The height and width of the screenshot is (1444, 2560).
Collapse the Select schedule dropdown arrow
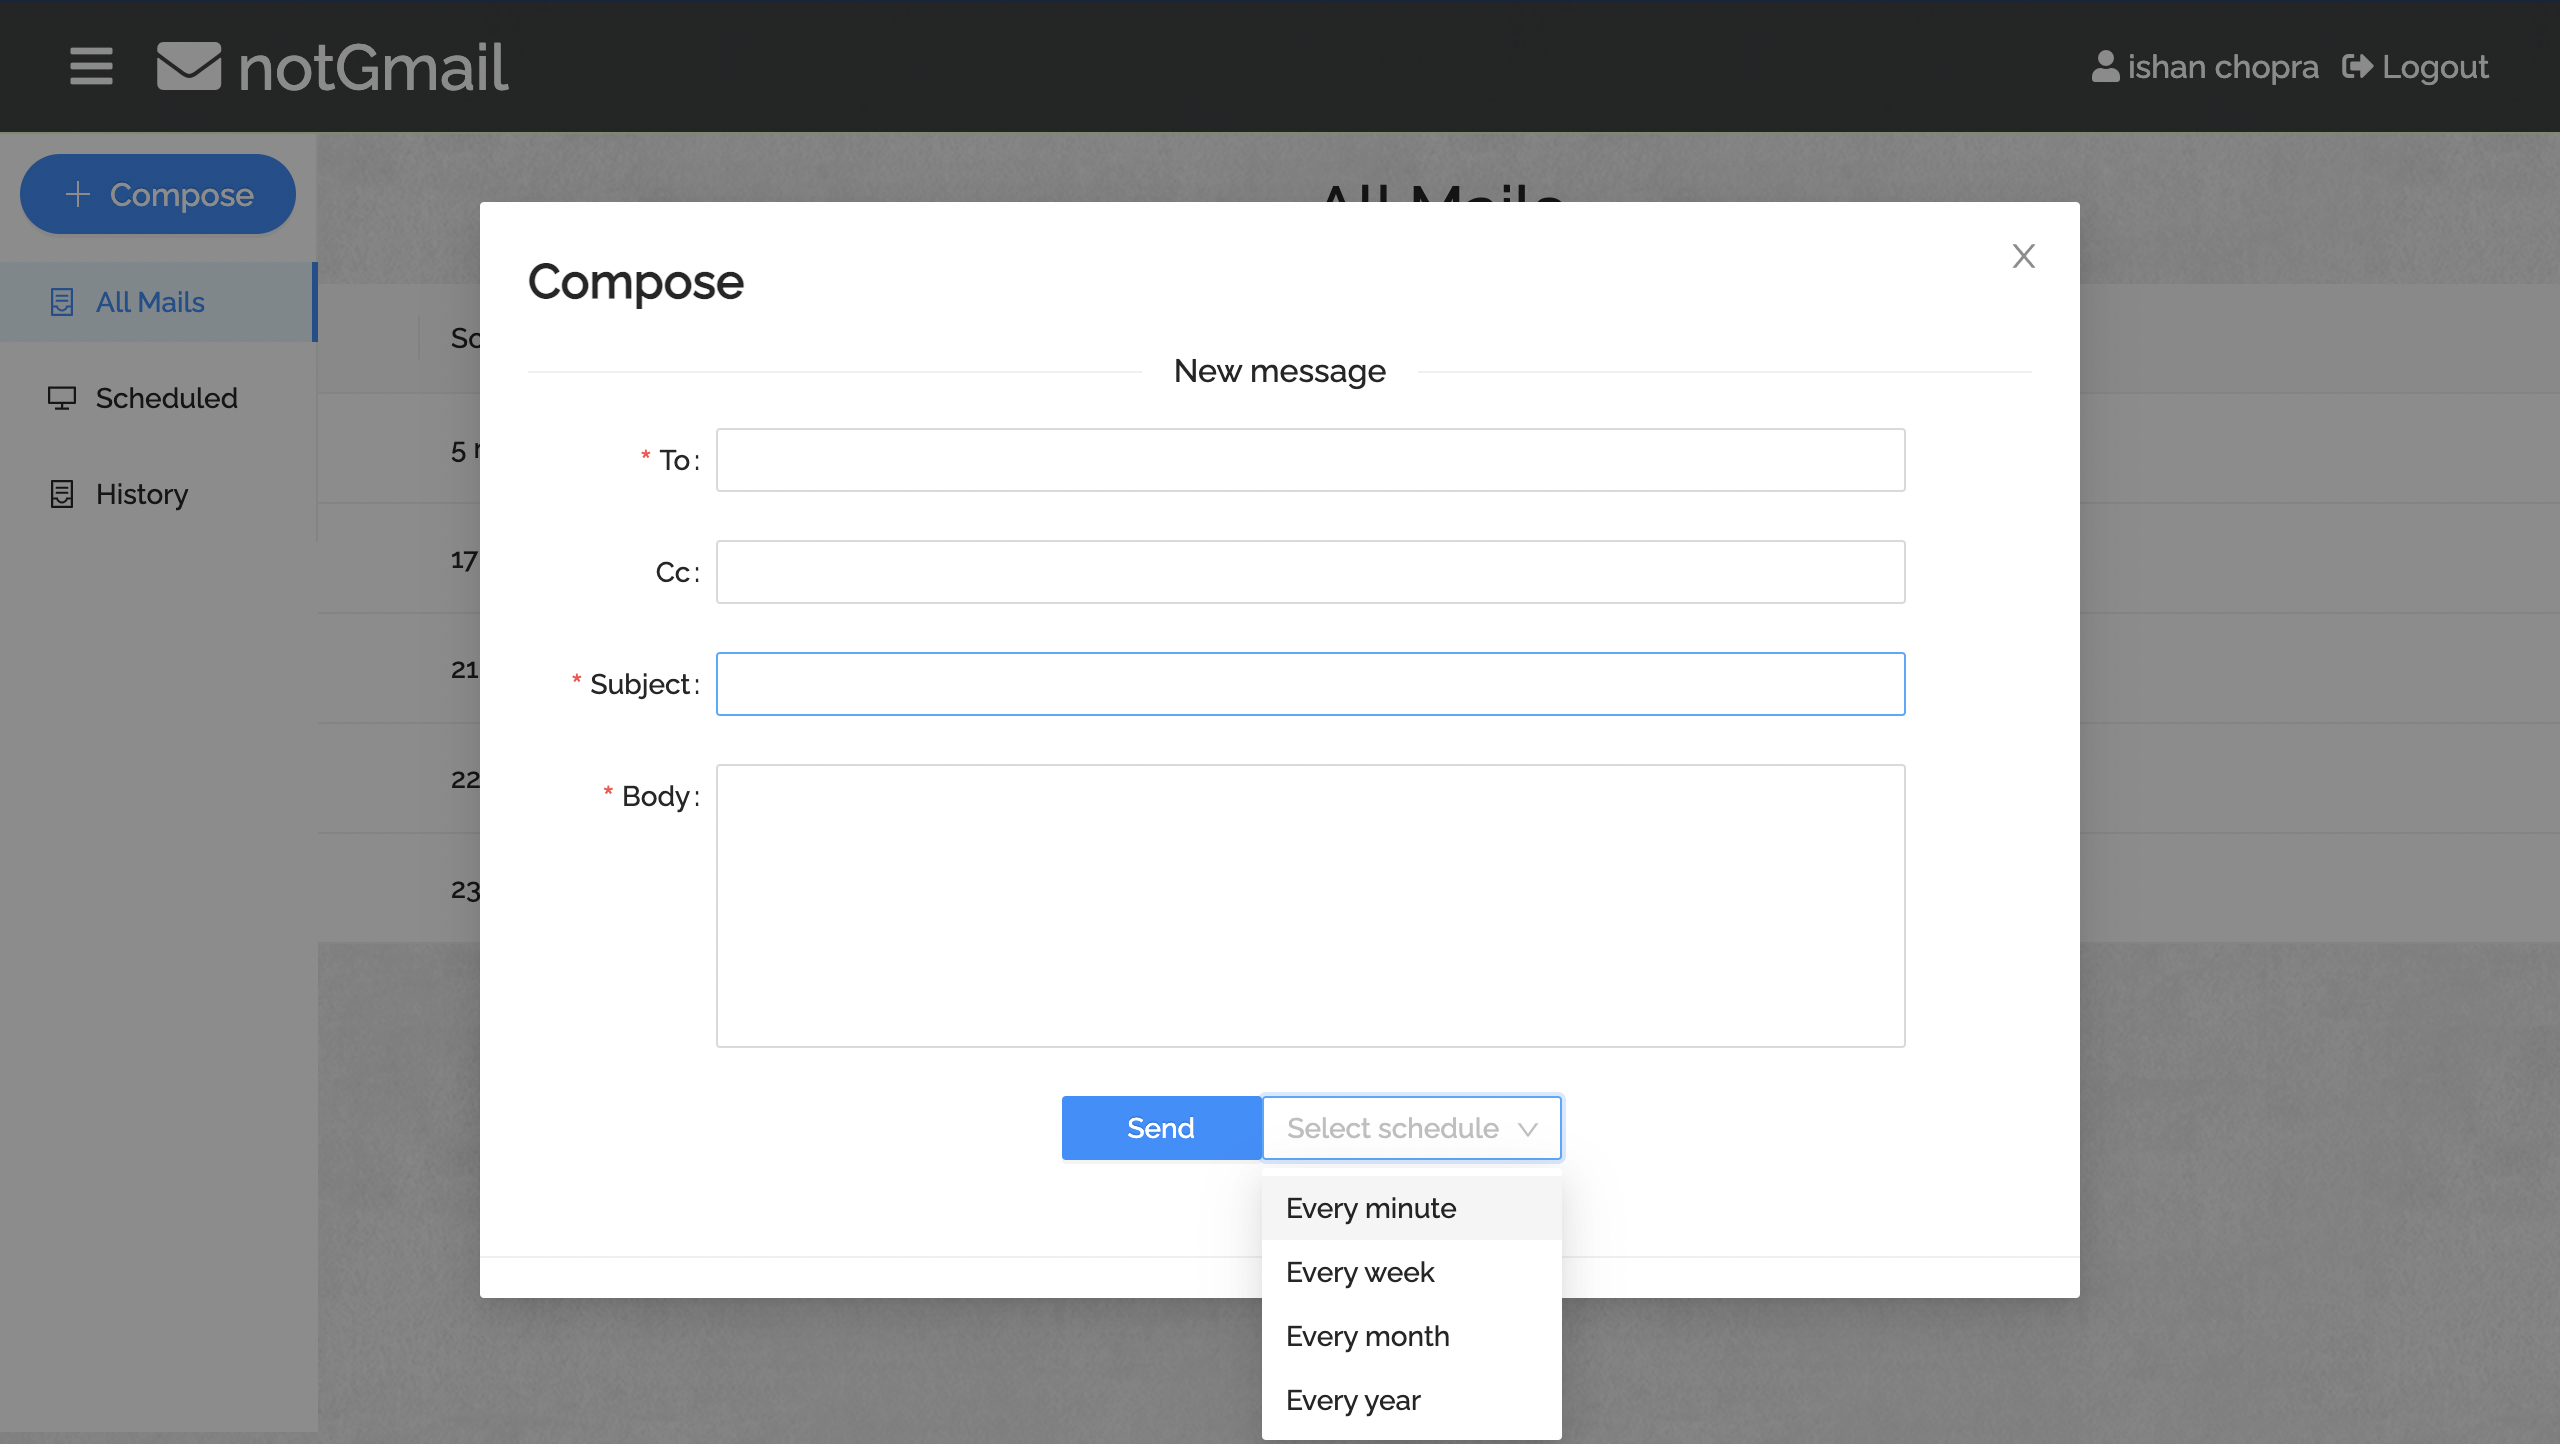[1527, 1129]
